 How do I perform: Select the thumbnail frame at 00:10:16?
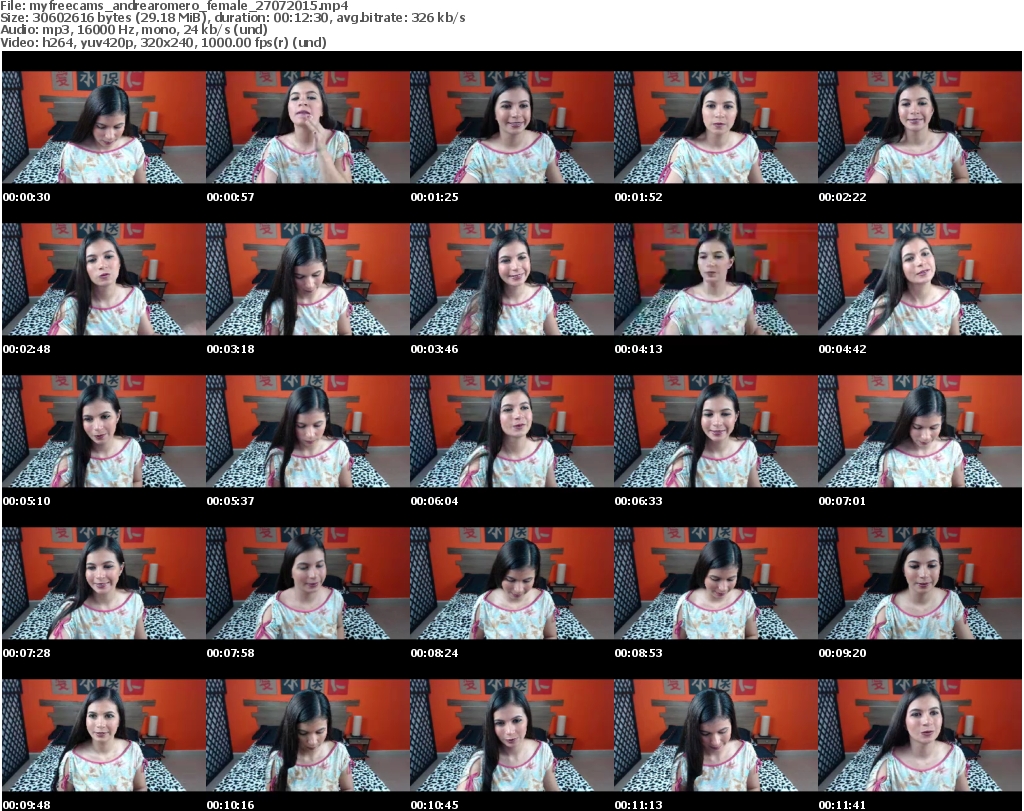tap(308, 736)
